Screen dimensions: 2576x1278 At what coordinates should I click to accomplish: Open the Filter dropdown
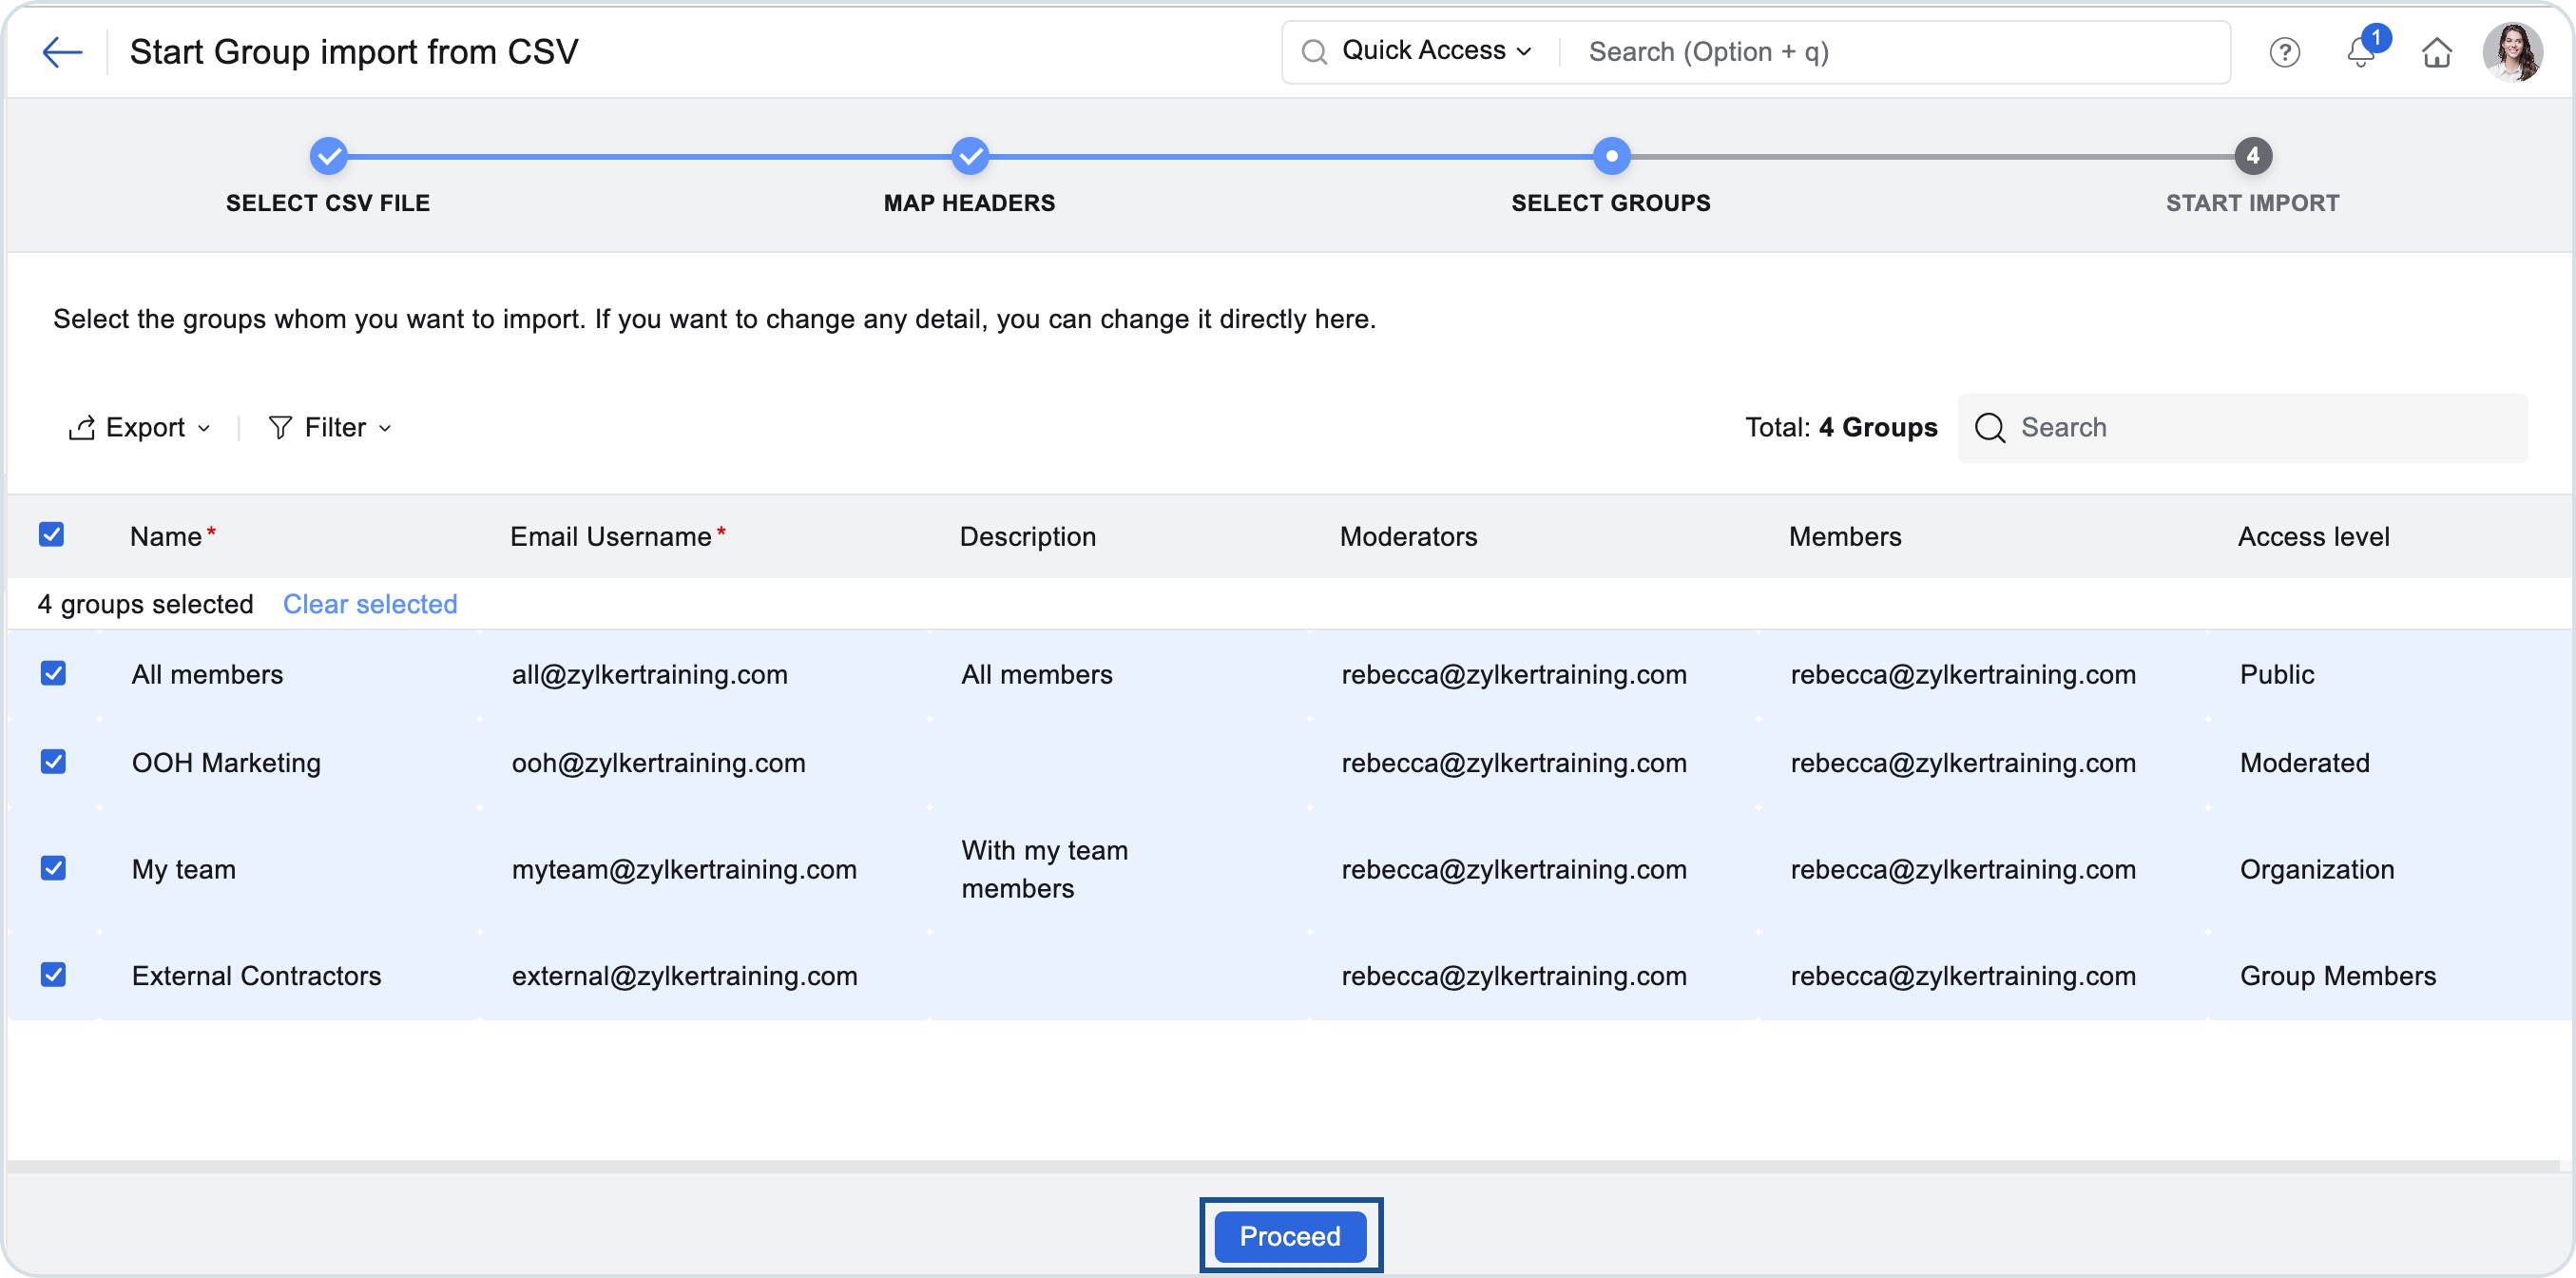[x=386, y=429]
